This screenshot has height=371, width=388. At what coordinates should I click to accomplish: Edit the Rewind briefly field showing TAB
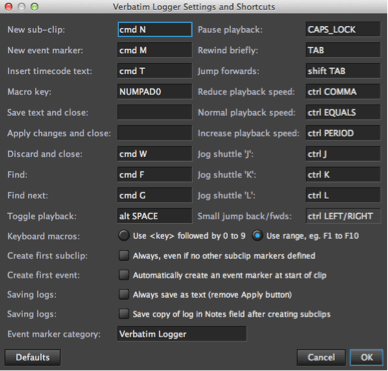(343, 50)
